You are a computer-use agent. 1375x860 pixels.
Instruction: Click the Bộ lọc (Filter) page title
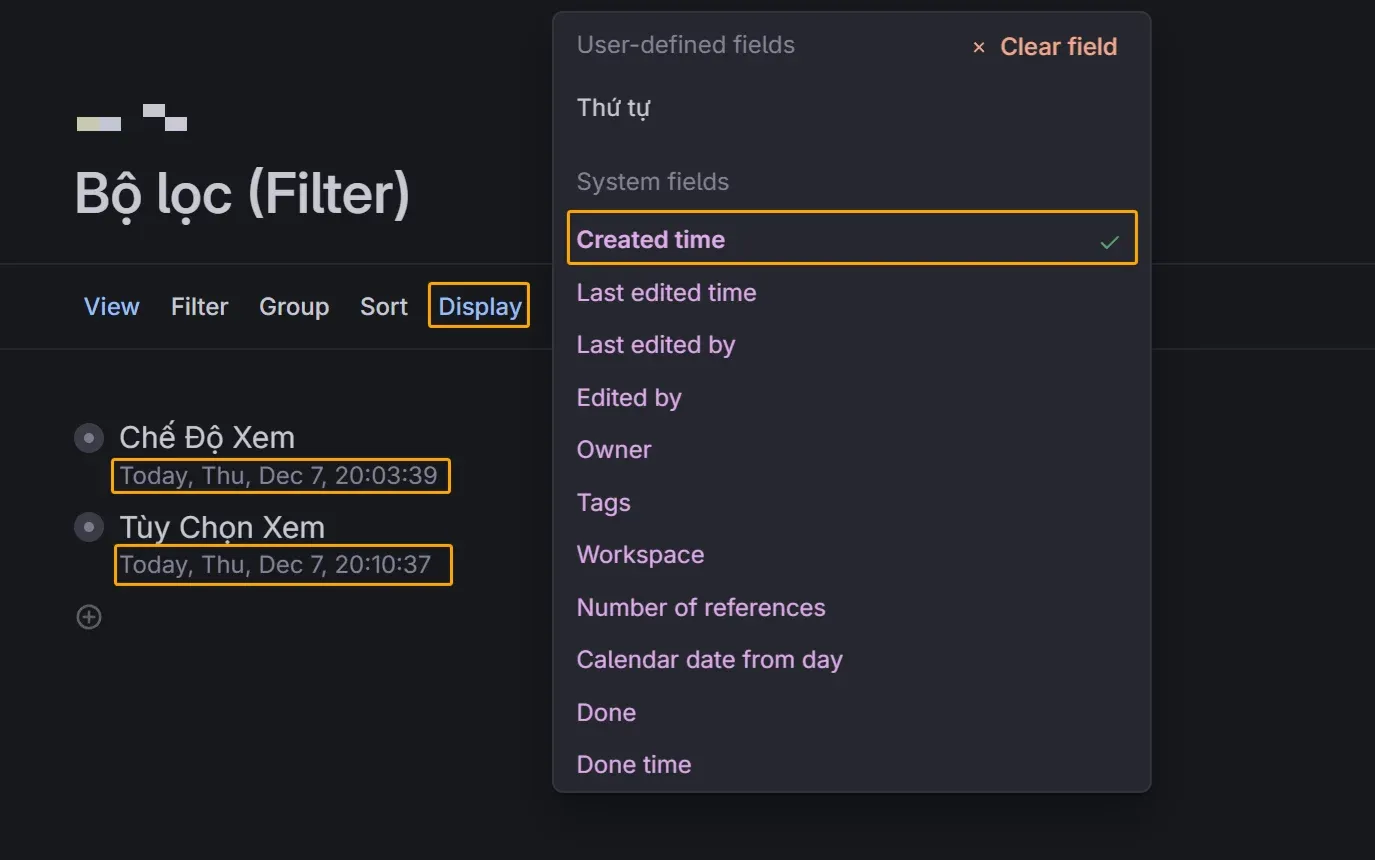242,194
